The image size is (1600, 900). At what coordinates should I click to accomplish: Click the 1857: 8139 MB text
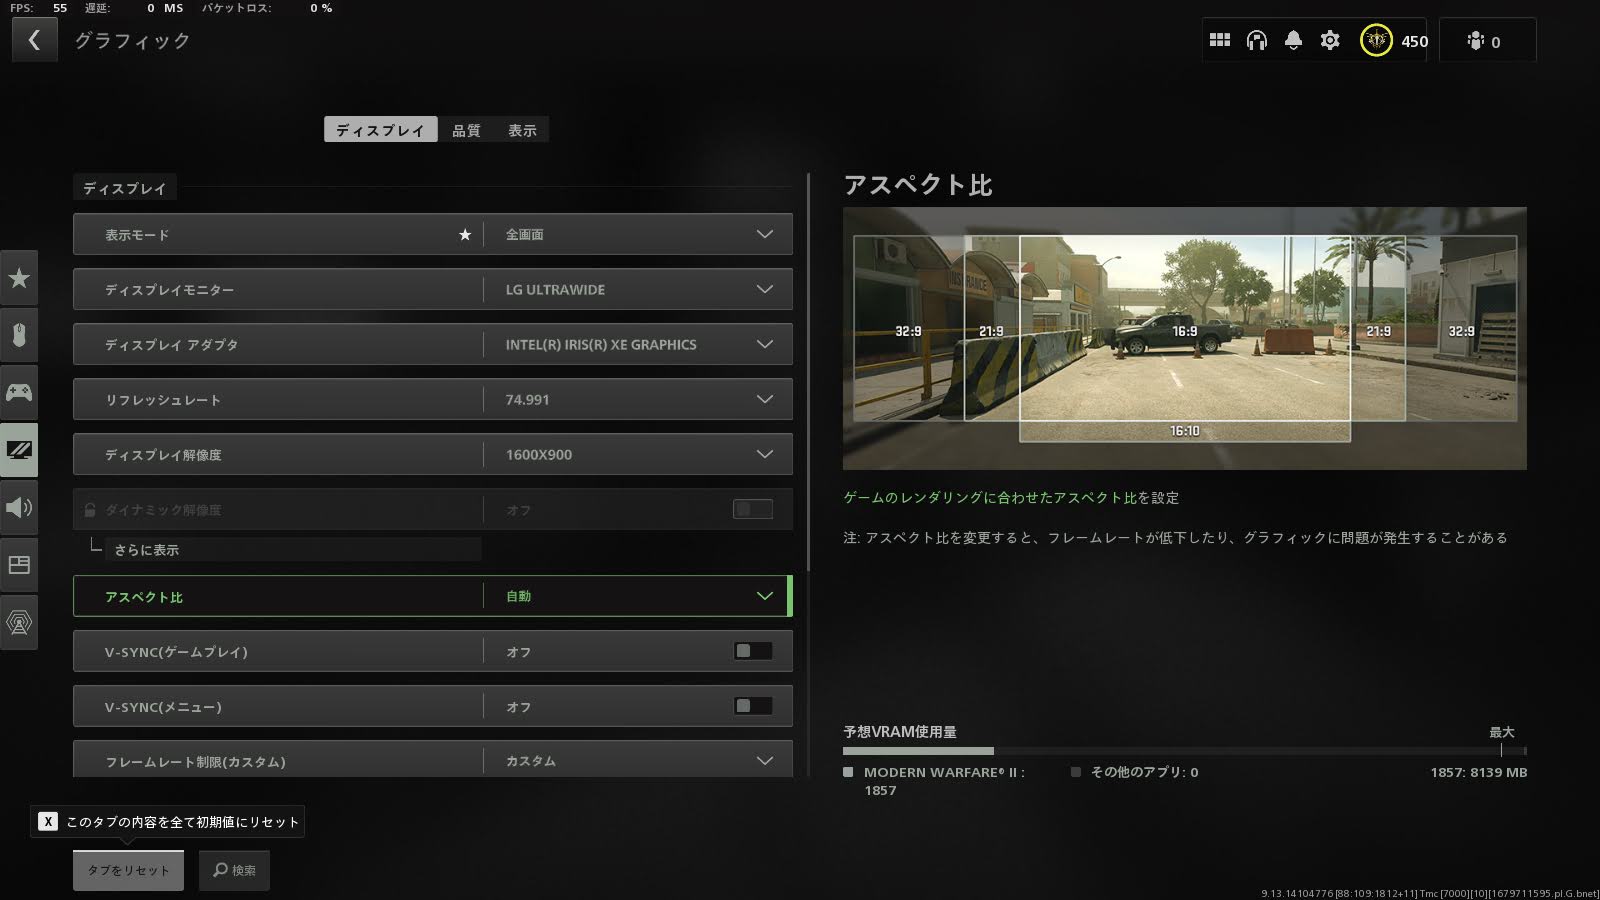pos(1478,772)
